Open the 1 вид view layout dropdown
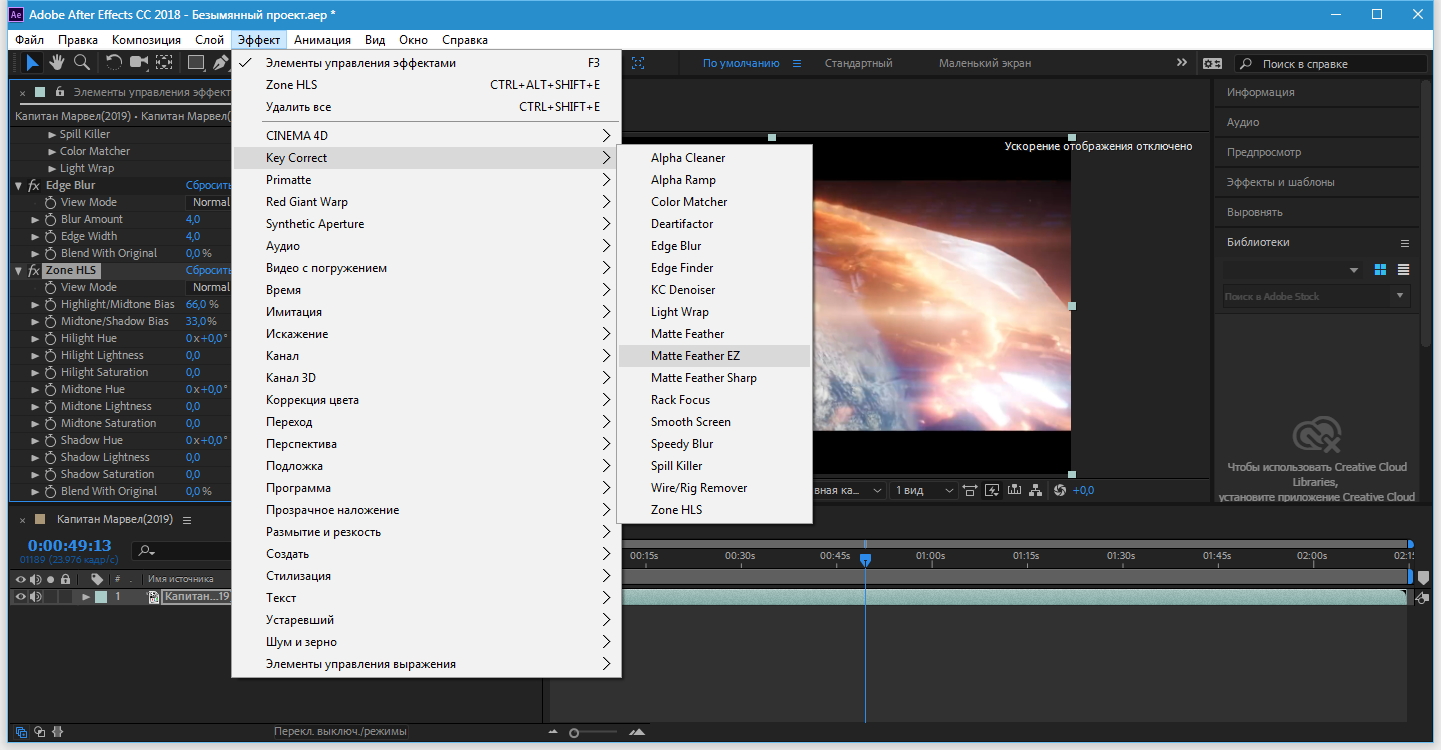 [924, 490]
